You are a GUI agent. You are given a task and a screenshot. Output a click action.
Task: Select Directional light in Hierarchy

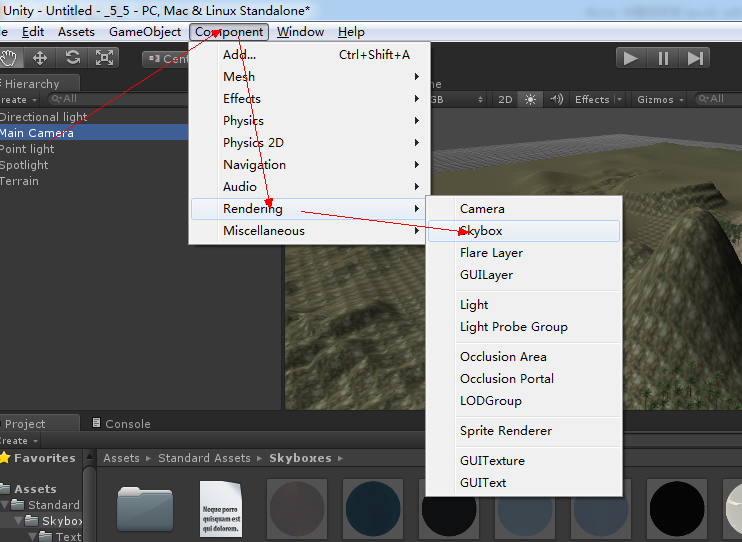tap(94, 116)
